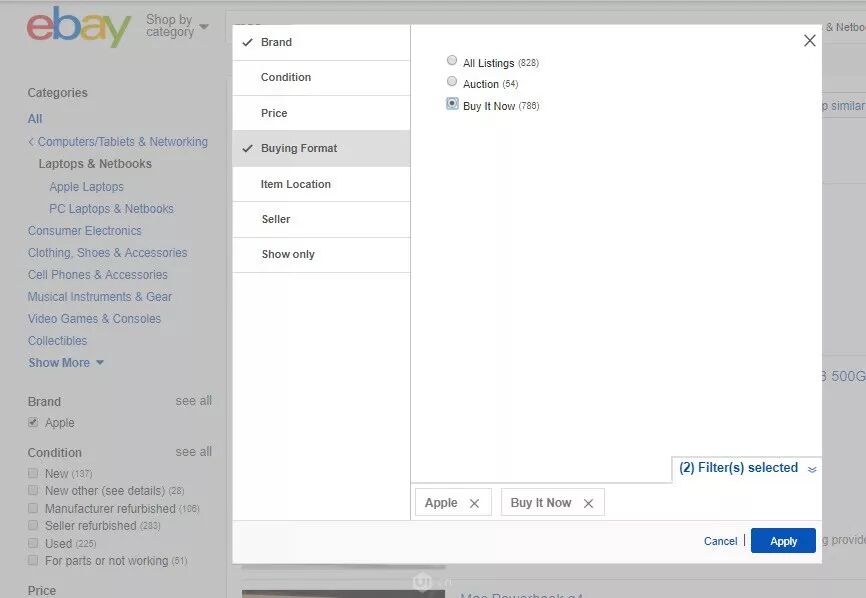
Task: Open the Condition filter tab
Action: coord(321,78)
